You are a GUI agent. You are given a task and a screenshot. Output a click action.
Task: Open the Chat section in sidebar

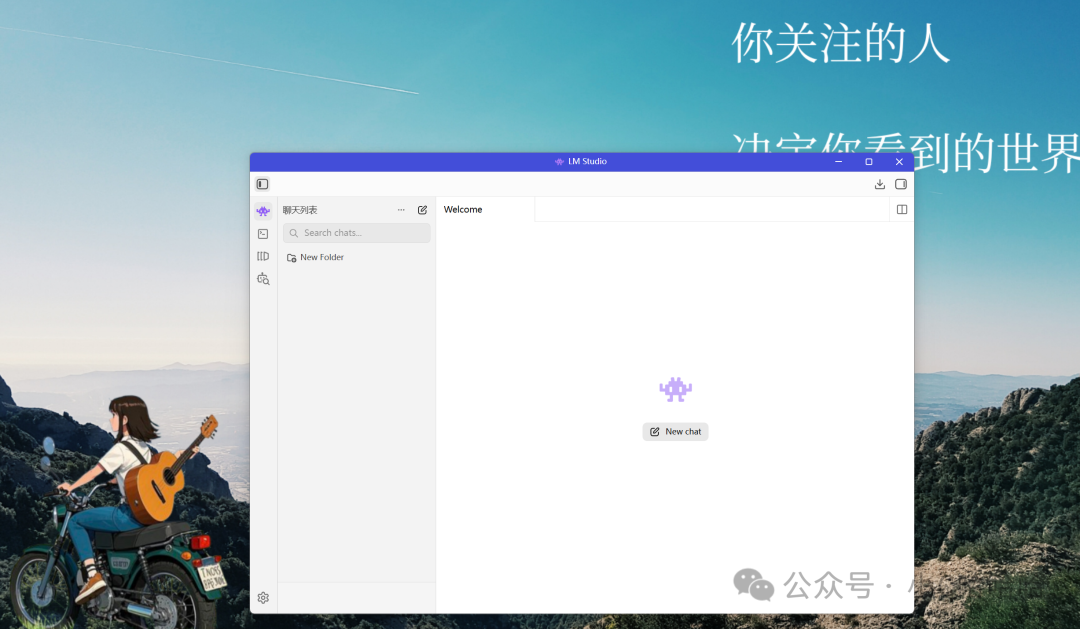[263, 211]
